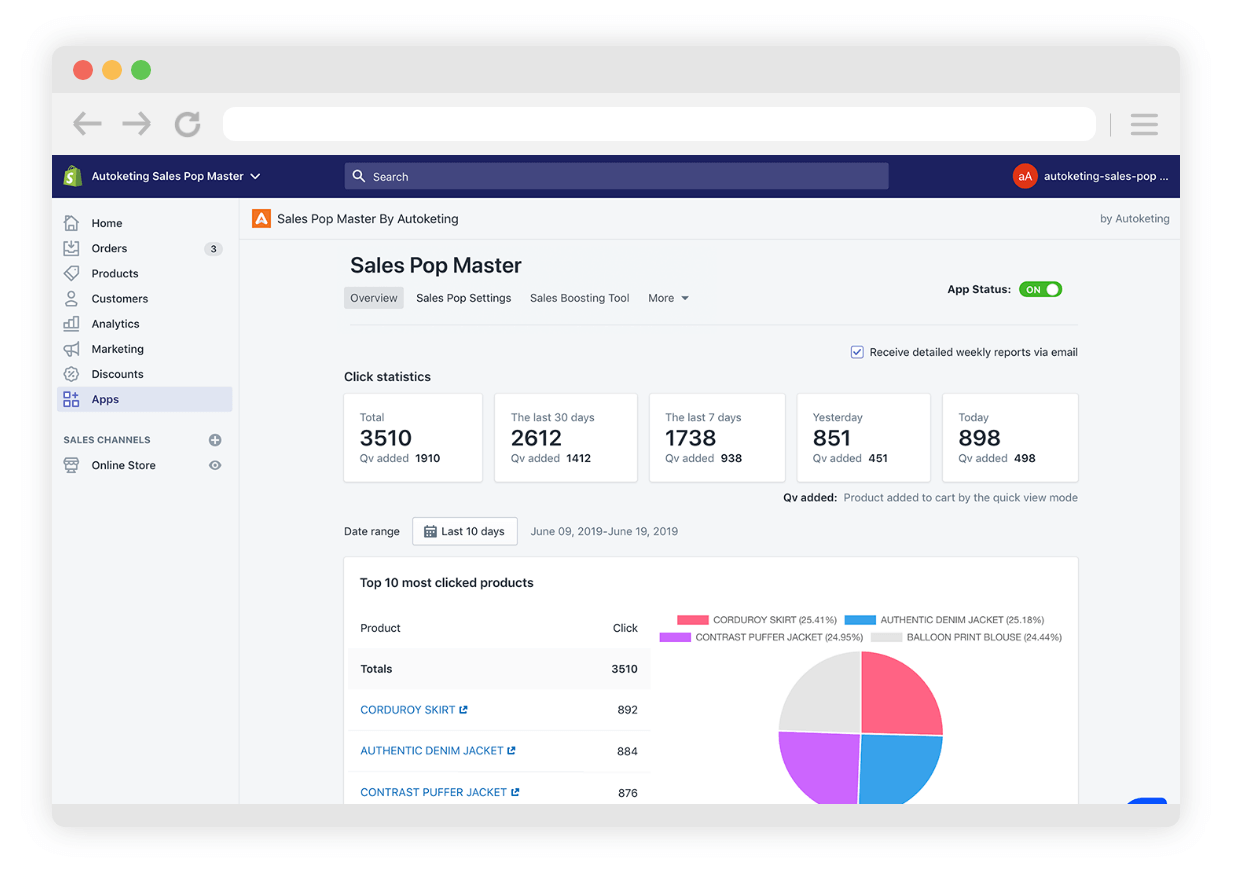The height and width of the screenshot is (869, 1237).
Task: Open the Sales Boosting Tool tab
Action: [x=580, y=298]
